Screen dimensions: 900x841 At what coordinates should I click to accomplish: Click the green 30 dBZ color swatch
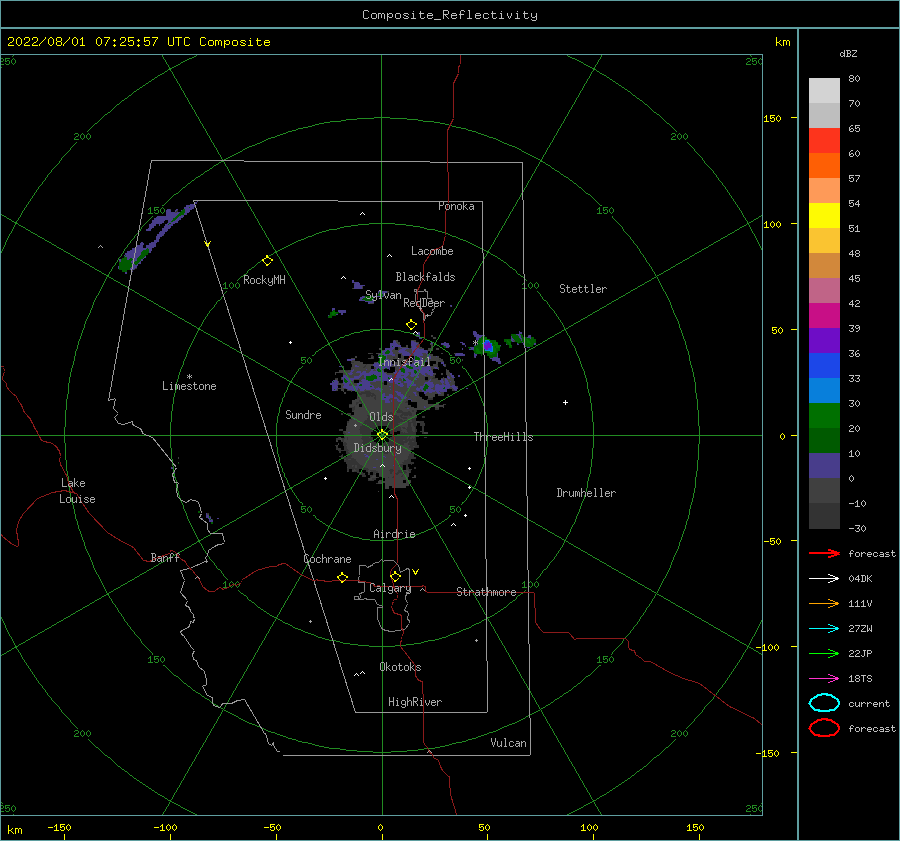coord(824,416)
